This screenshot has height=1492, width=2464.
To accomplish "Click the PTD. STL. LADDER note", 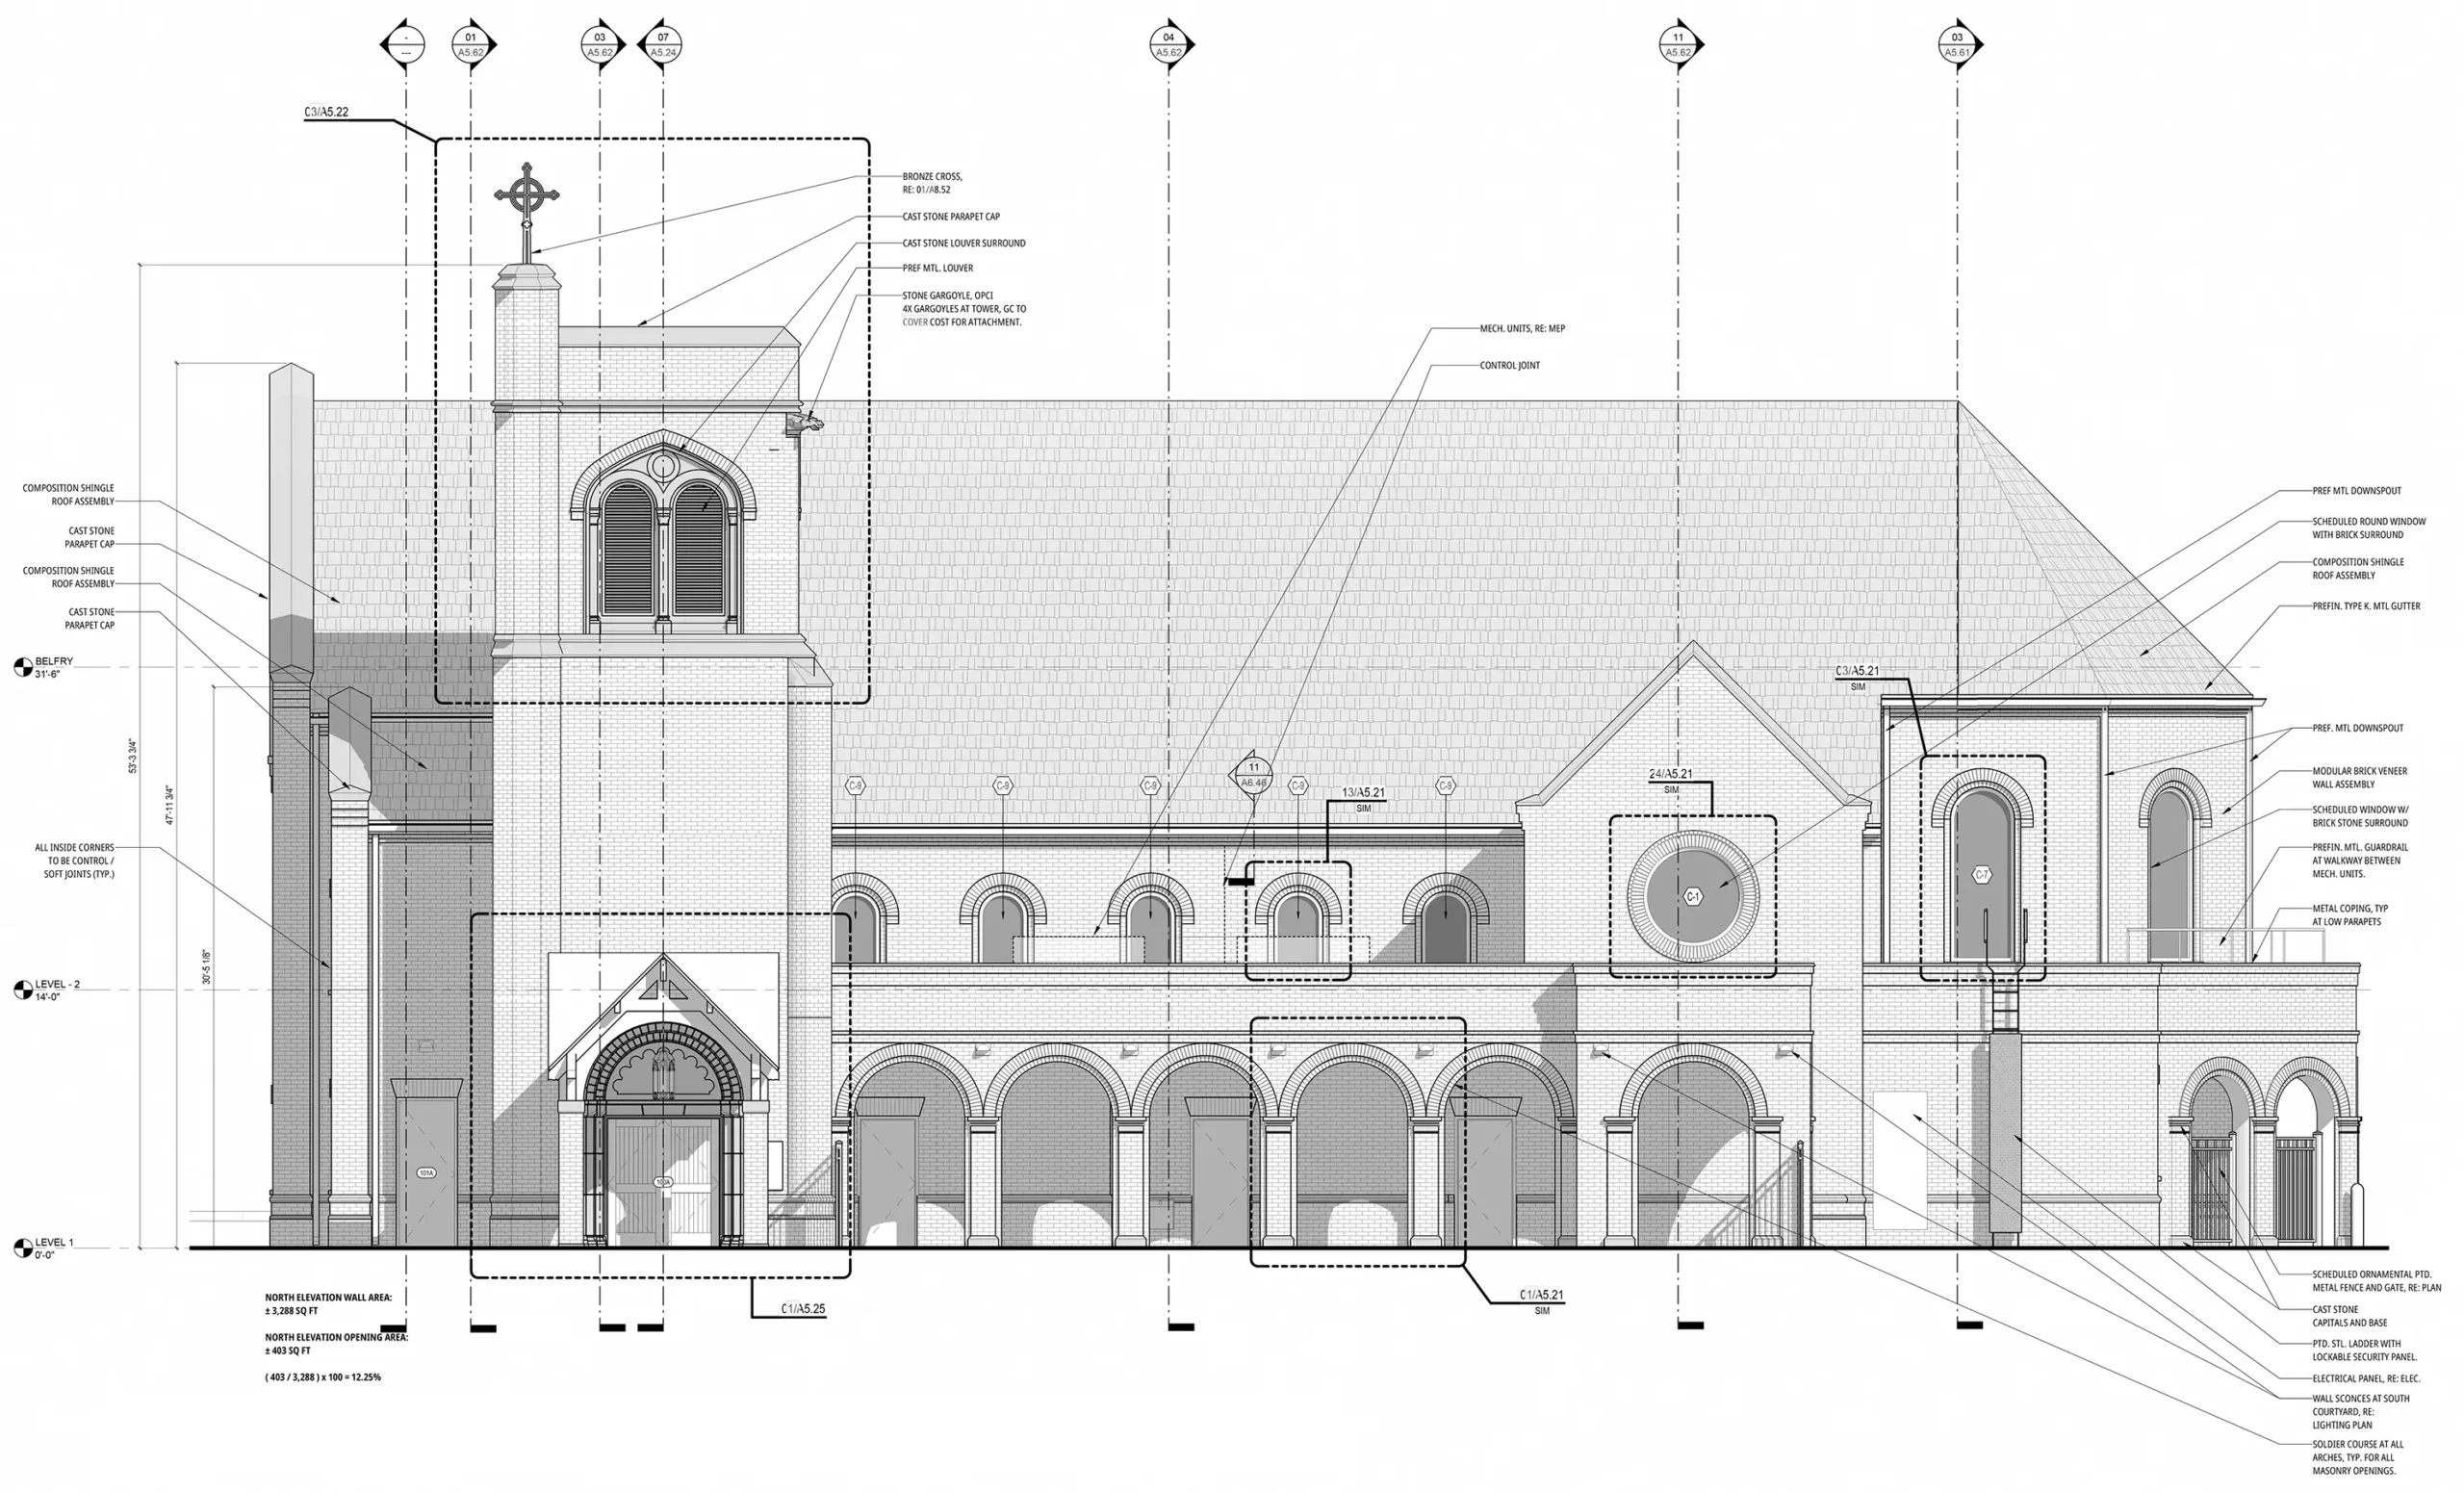I will pyautogui.click(x=2365, y=1350).
